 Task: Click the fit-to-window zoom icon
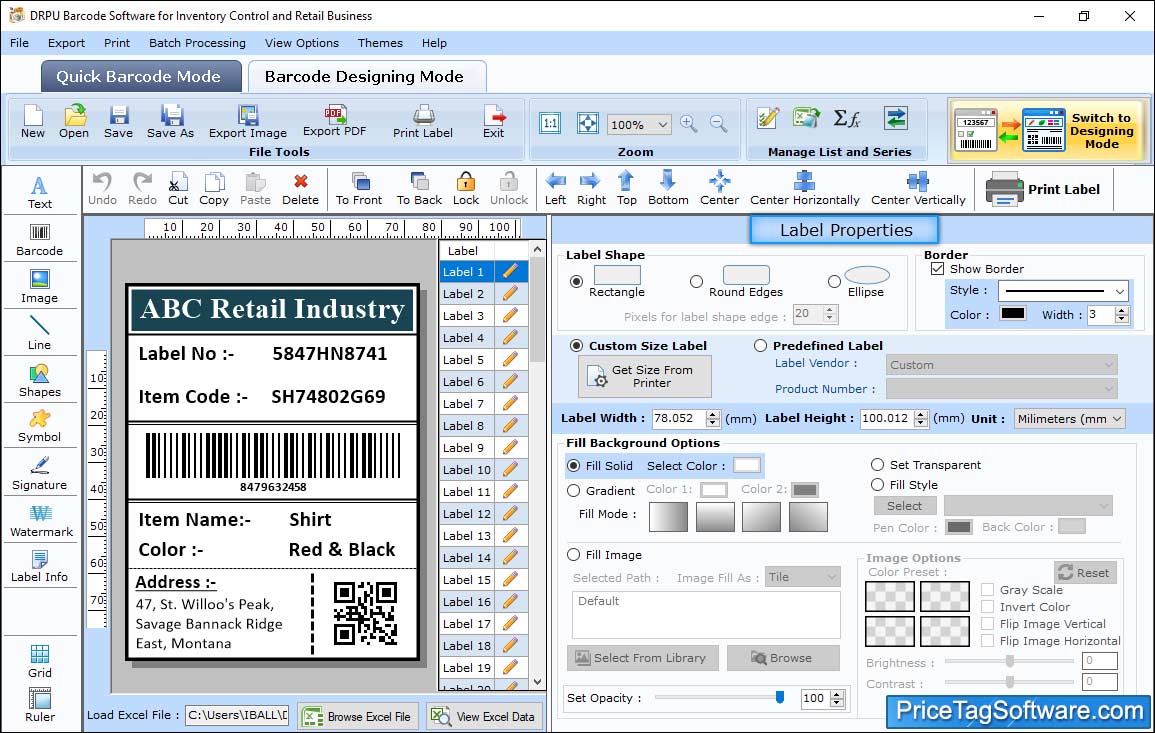point(588,123)
